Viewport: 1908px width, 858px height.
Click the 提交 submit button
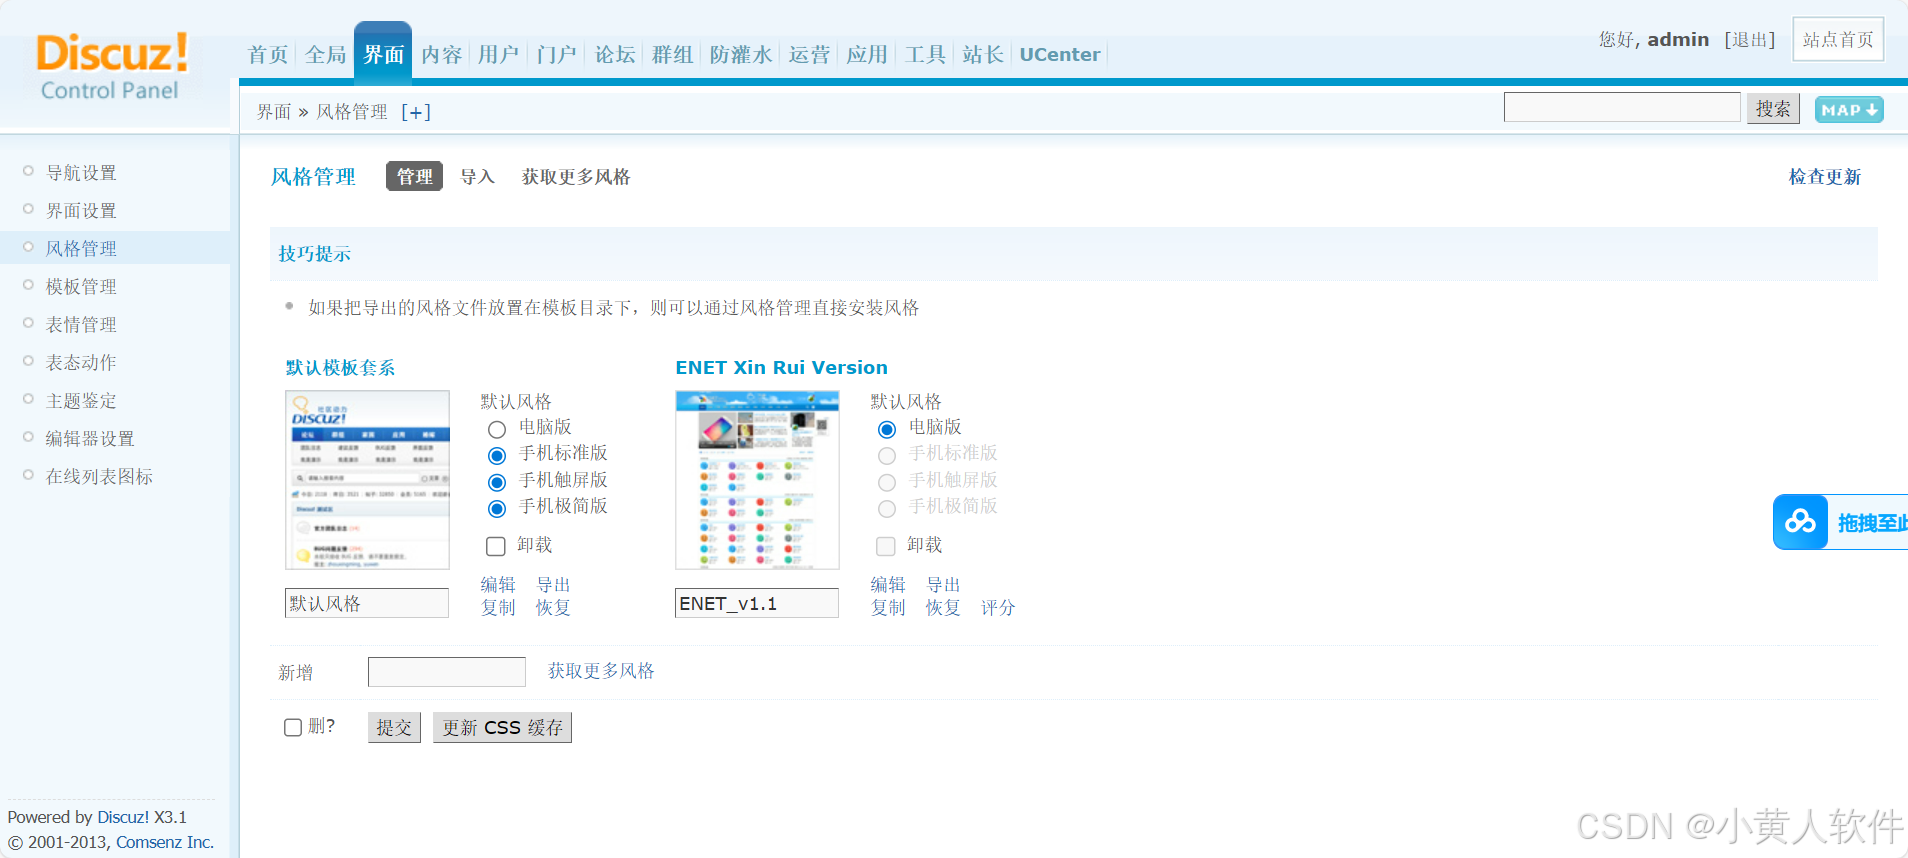tap(394, 727)
